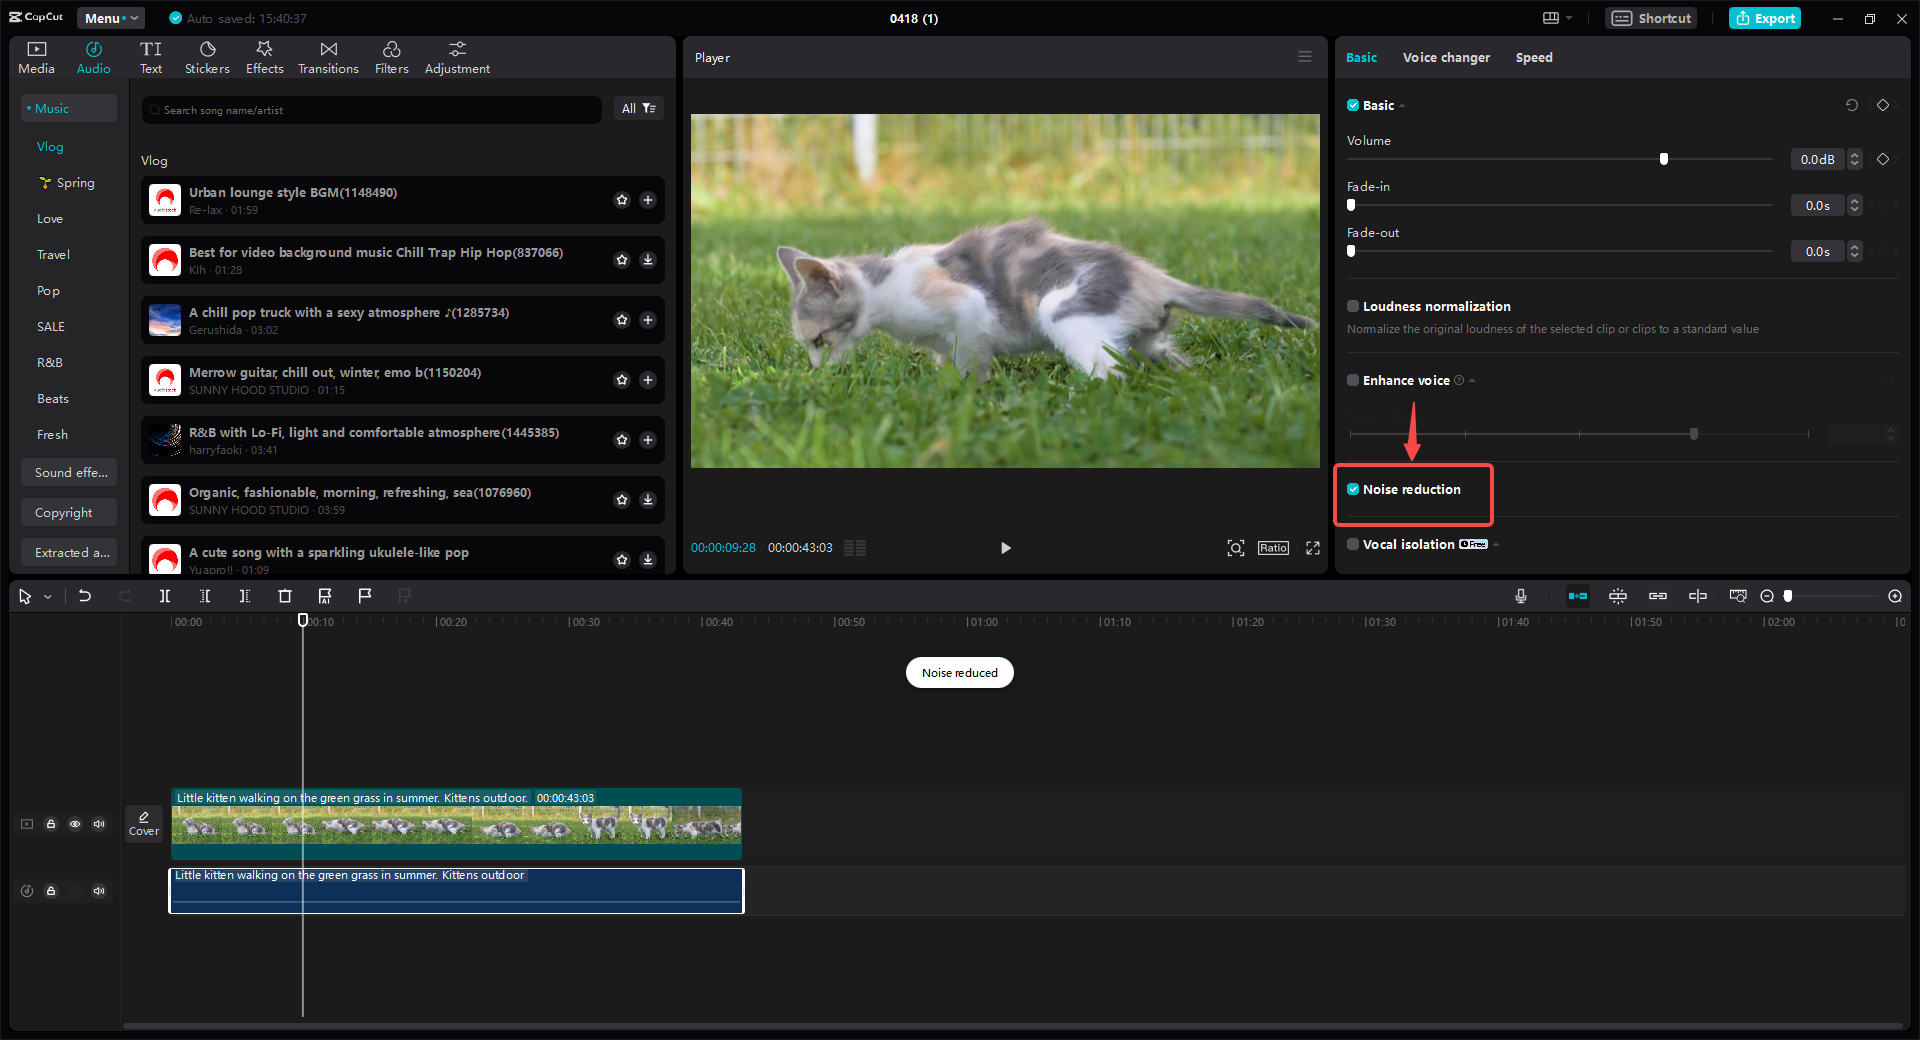Select the Sound effects category in the sidebar
The image size is (1920, 1040).
click(x=68, y=472)
